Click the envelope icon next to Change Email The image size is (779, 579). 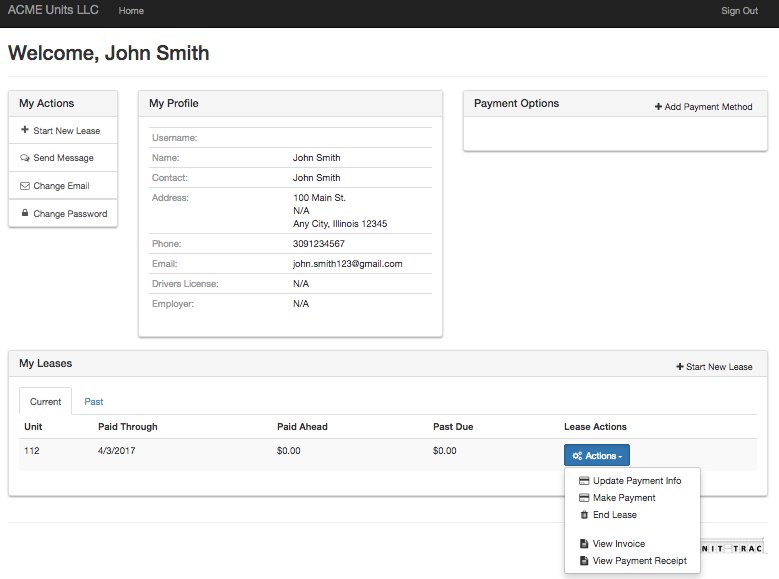pyautogui.click(x=24, y=186)
